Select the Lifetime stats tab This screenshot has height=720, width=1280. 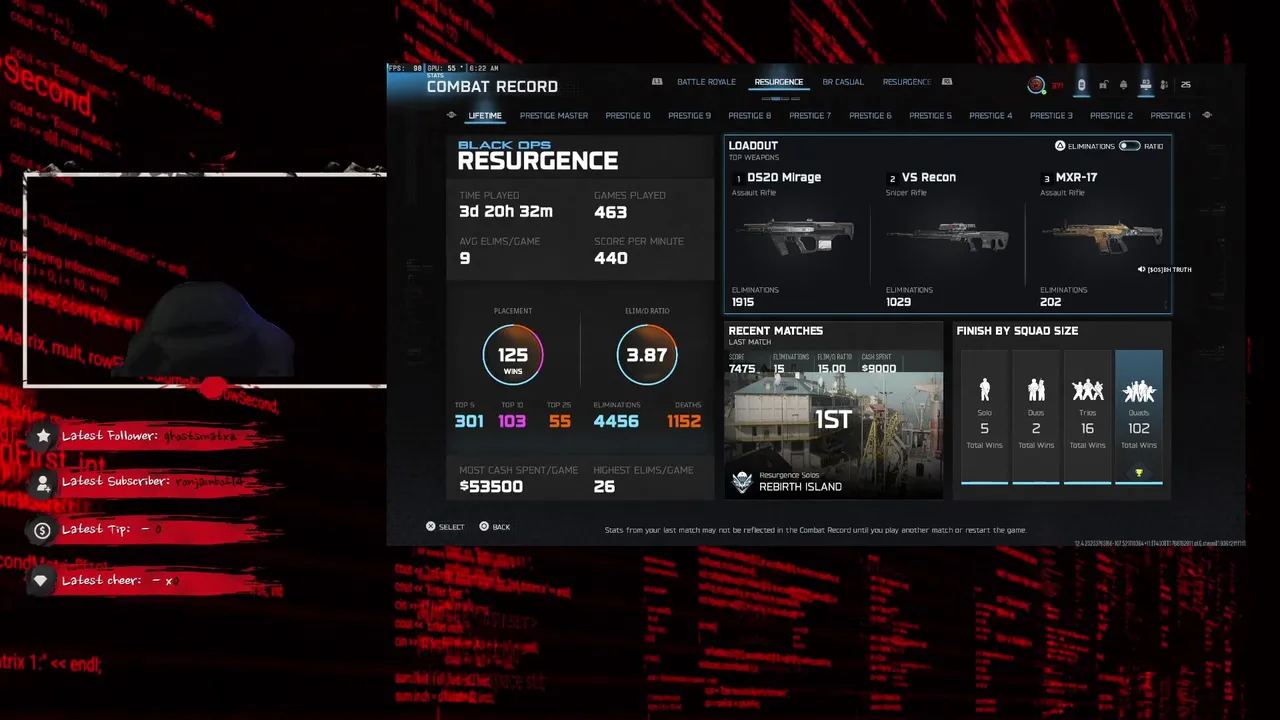click(x=485, y=116)
